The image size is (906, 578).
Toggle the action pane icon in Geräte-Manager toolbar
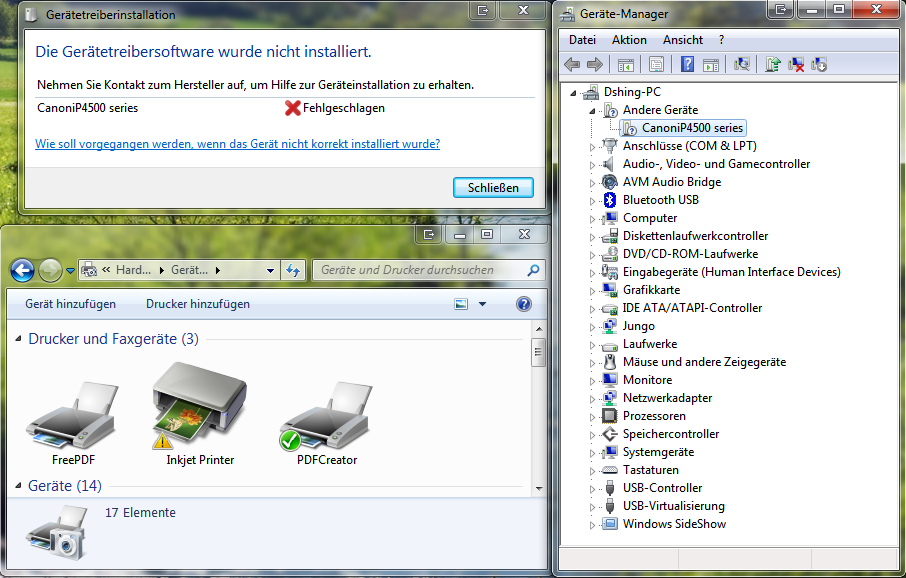coord(711,64)
